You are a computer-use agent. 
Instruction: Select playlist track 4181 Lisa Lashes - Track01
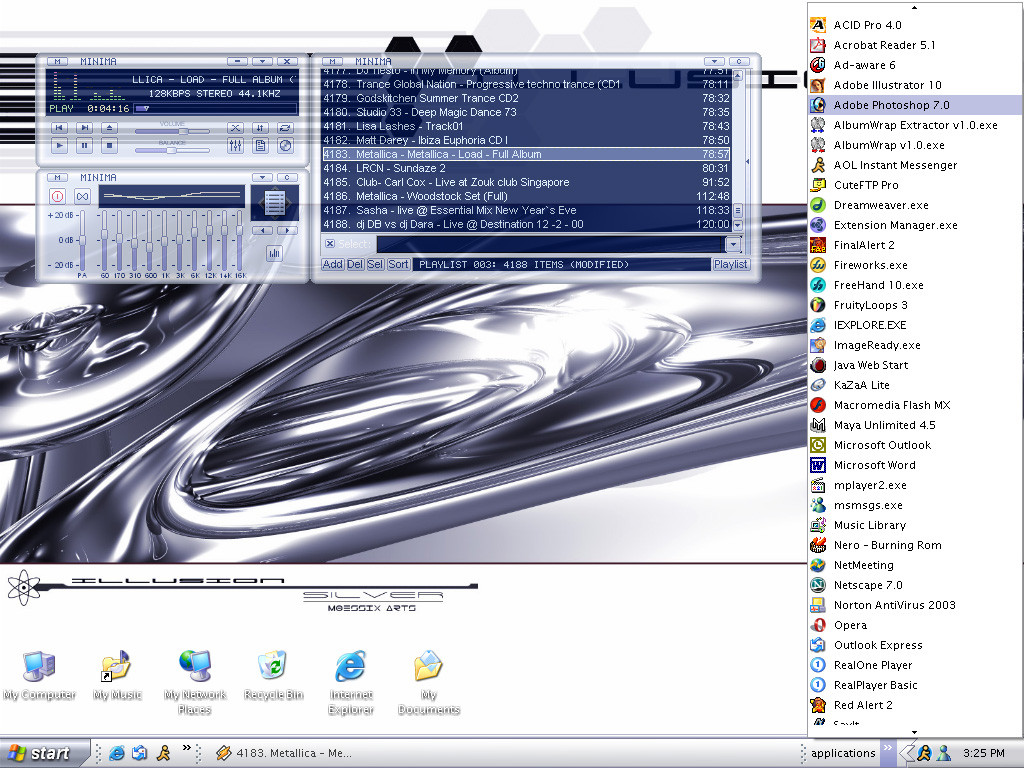(526, 126)
